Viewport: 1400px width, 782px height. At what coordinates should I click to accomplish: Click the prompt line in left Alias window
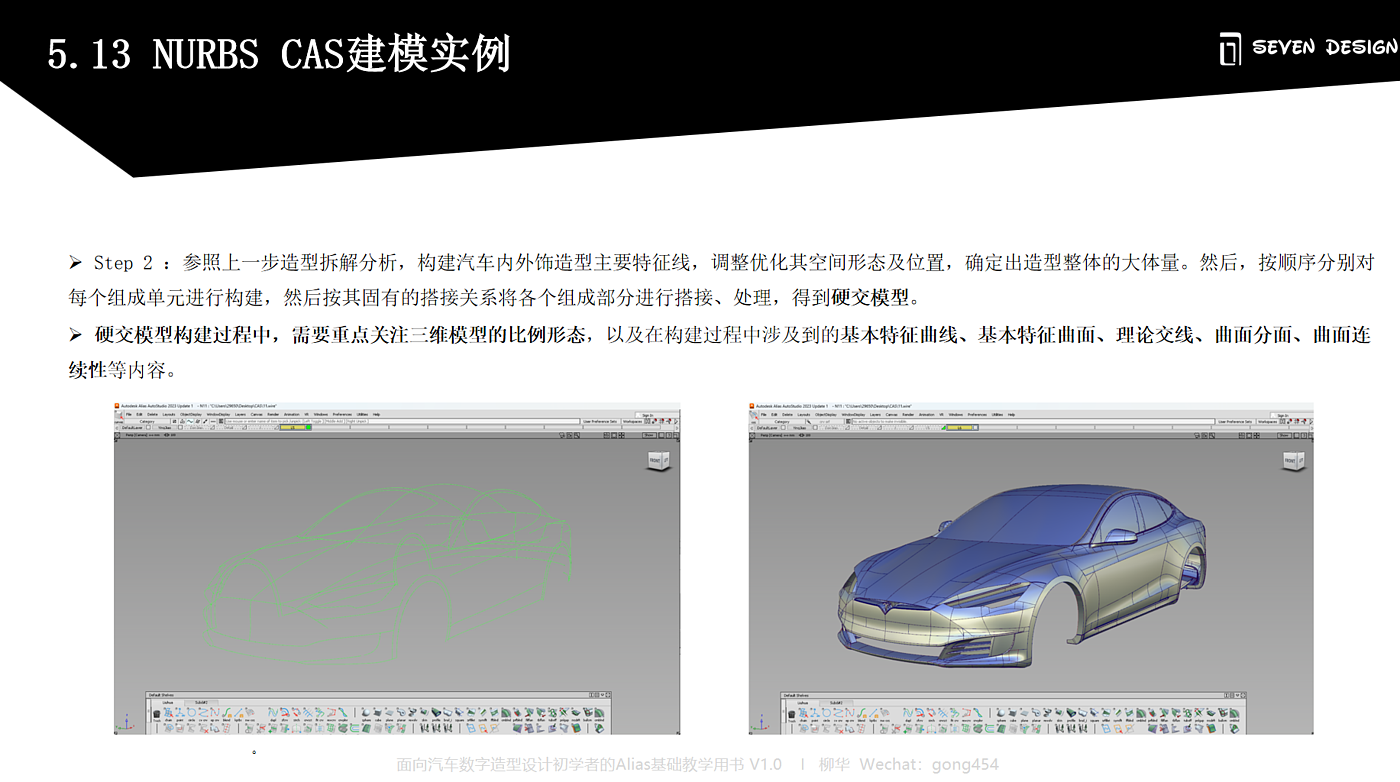400,422
